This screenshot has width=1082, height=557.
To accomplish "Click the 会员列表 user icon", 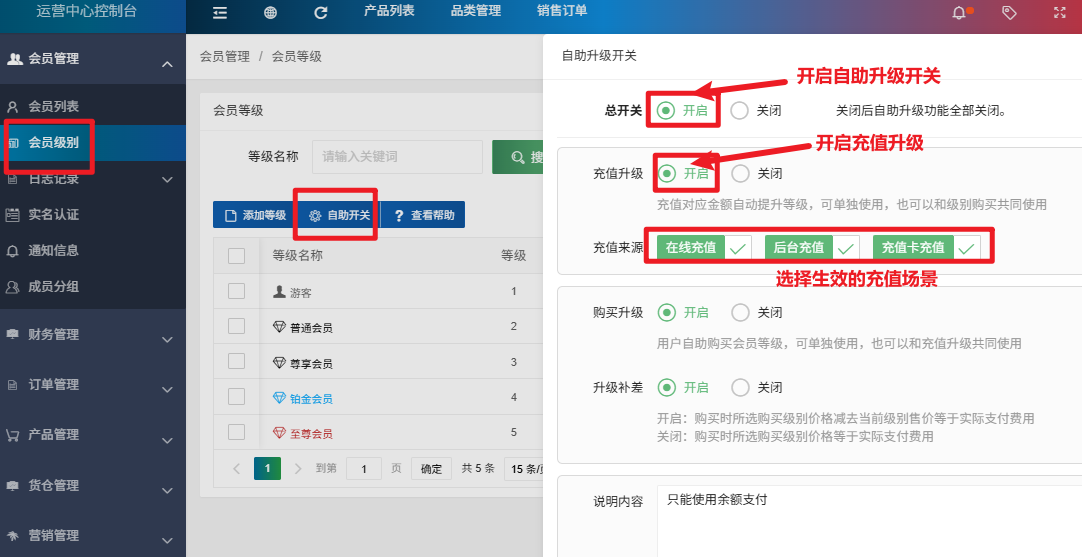I will (x=12, y=107).
